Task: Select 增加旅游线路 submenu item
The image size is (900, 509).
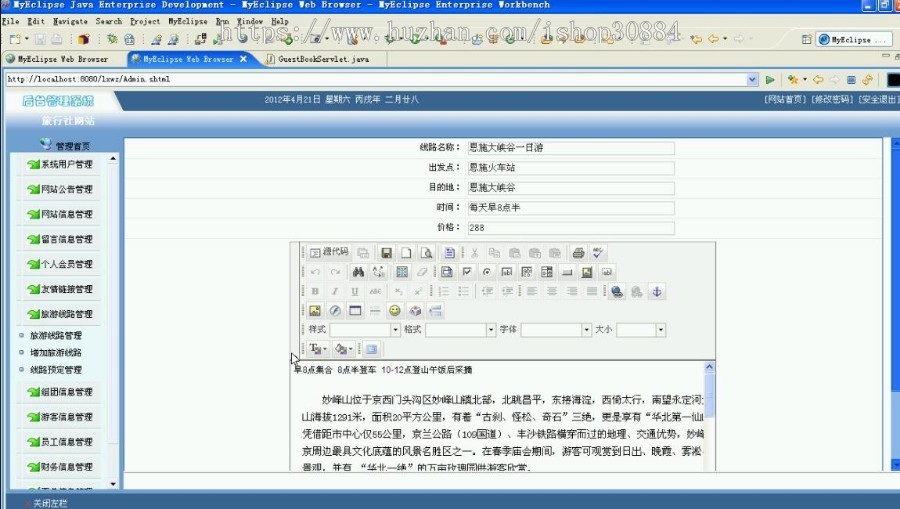Action: pos(56,352)
